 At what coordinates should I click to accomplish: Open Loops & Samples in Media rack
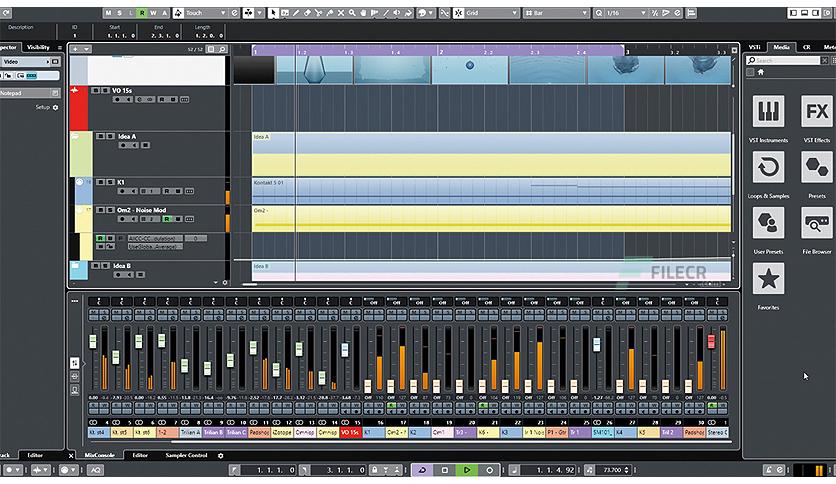point(767,167)
